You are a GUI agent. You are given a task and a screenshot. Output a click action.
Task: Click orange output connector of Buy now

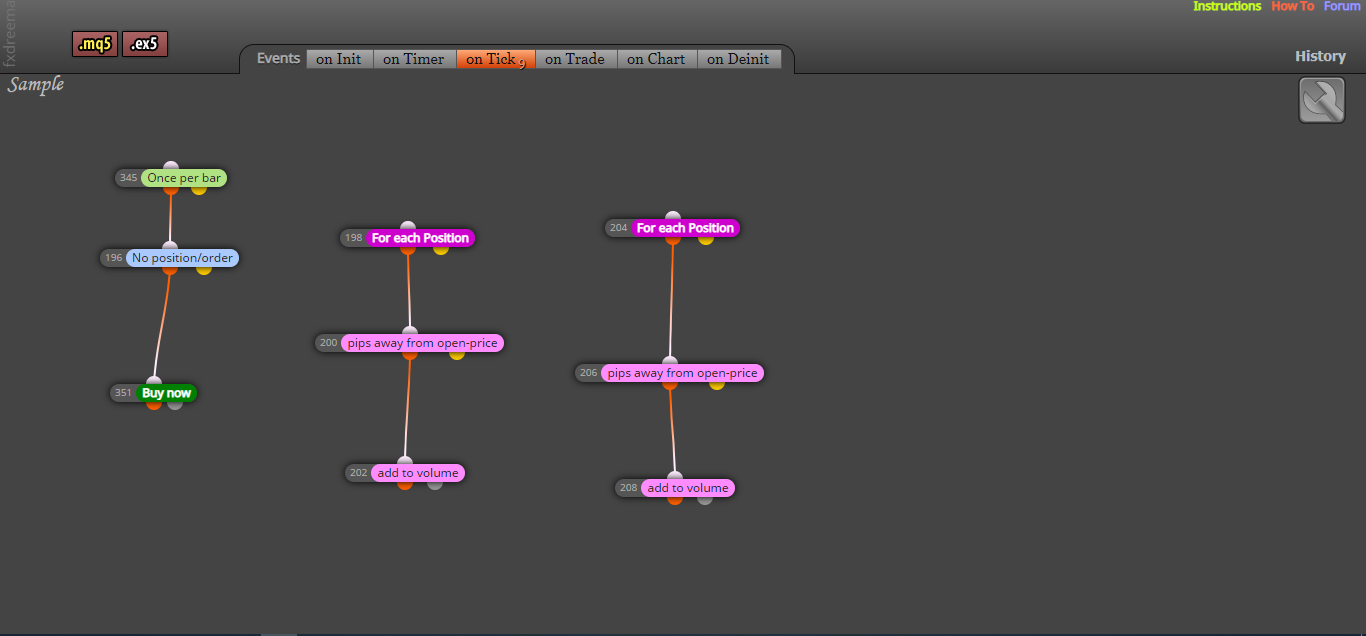pos(154,403)
